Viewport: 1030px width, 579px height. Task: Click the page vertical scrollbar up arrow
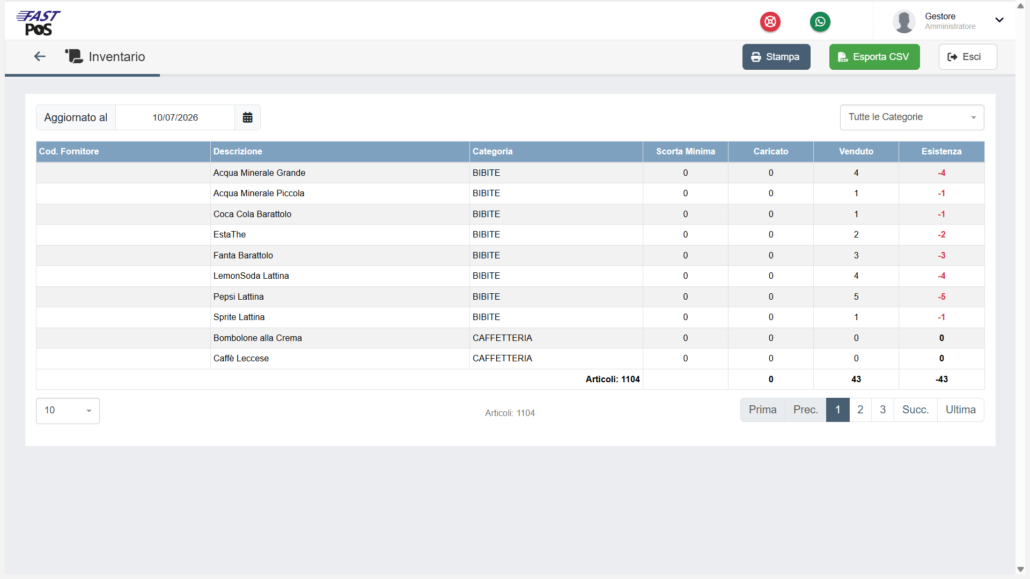(x=1020, y=6)
